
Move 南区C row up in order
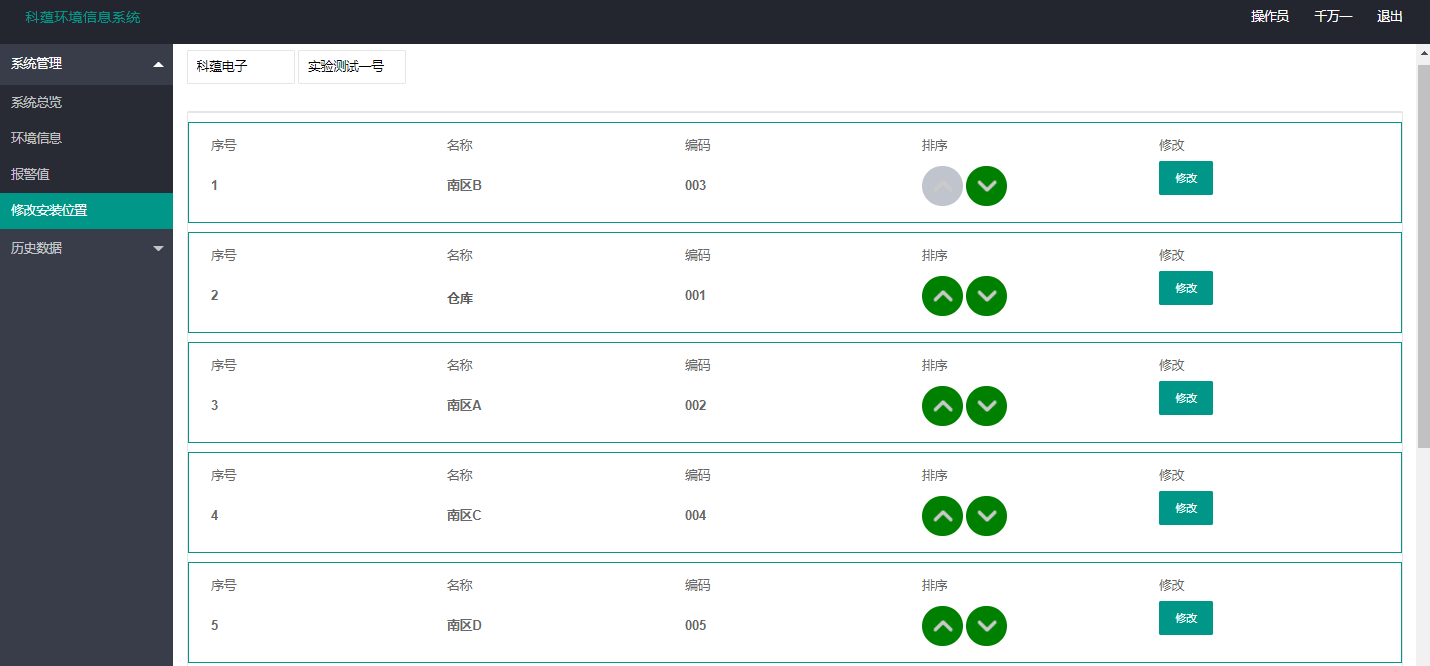pos(942,516)
